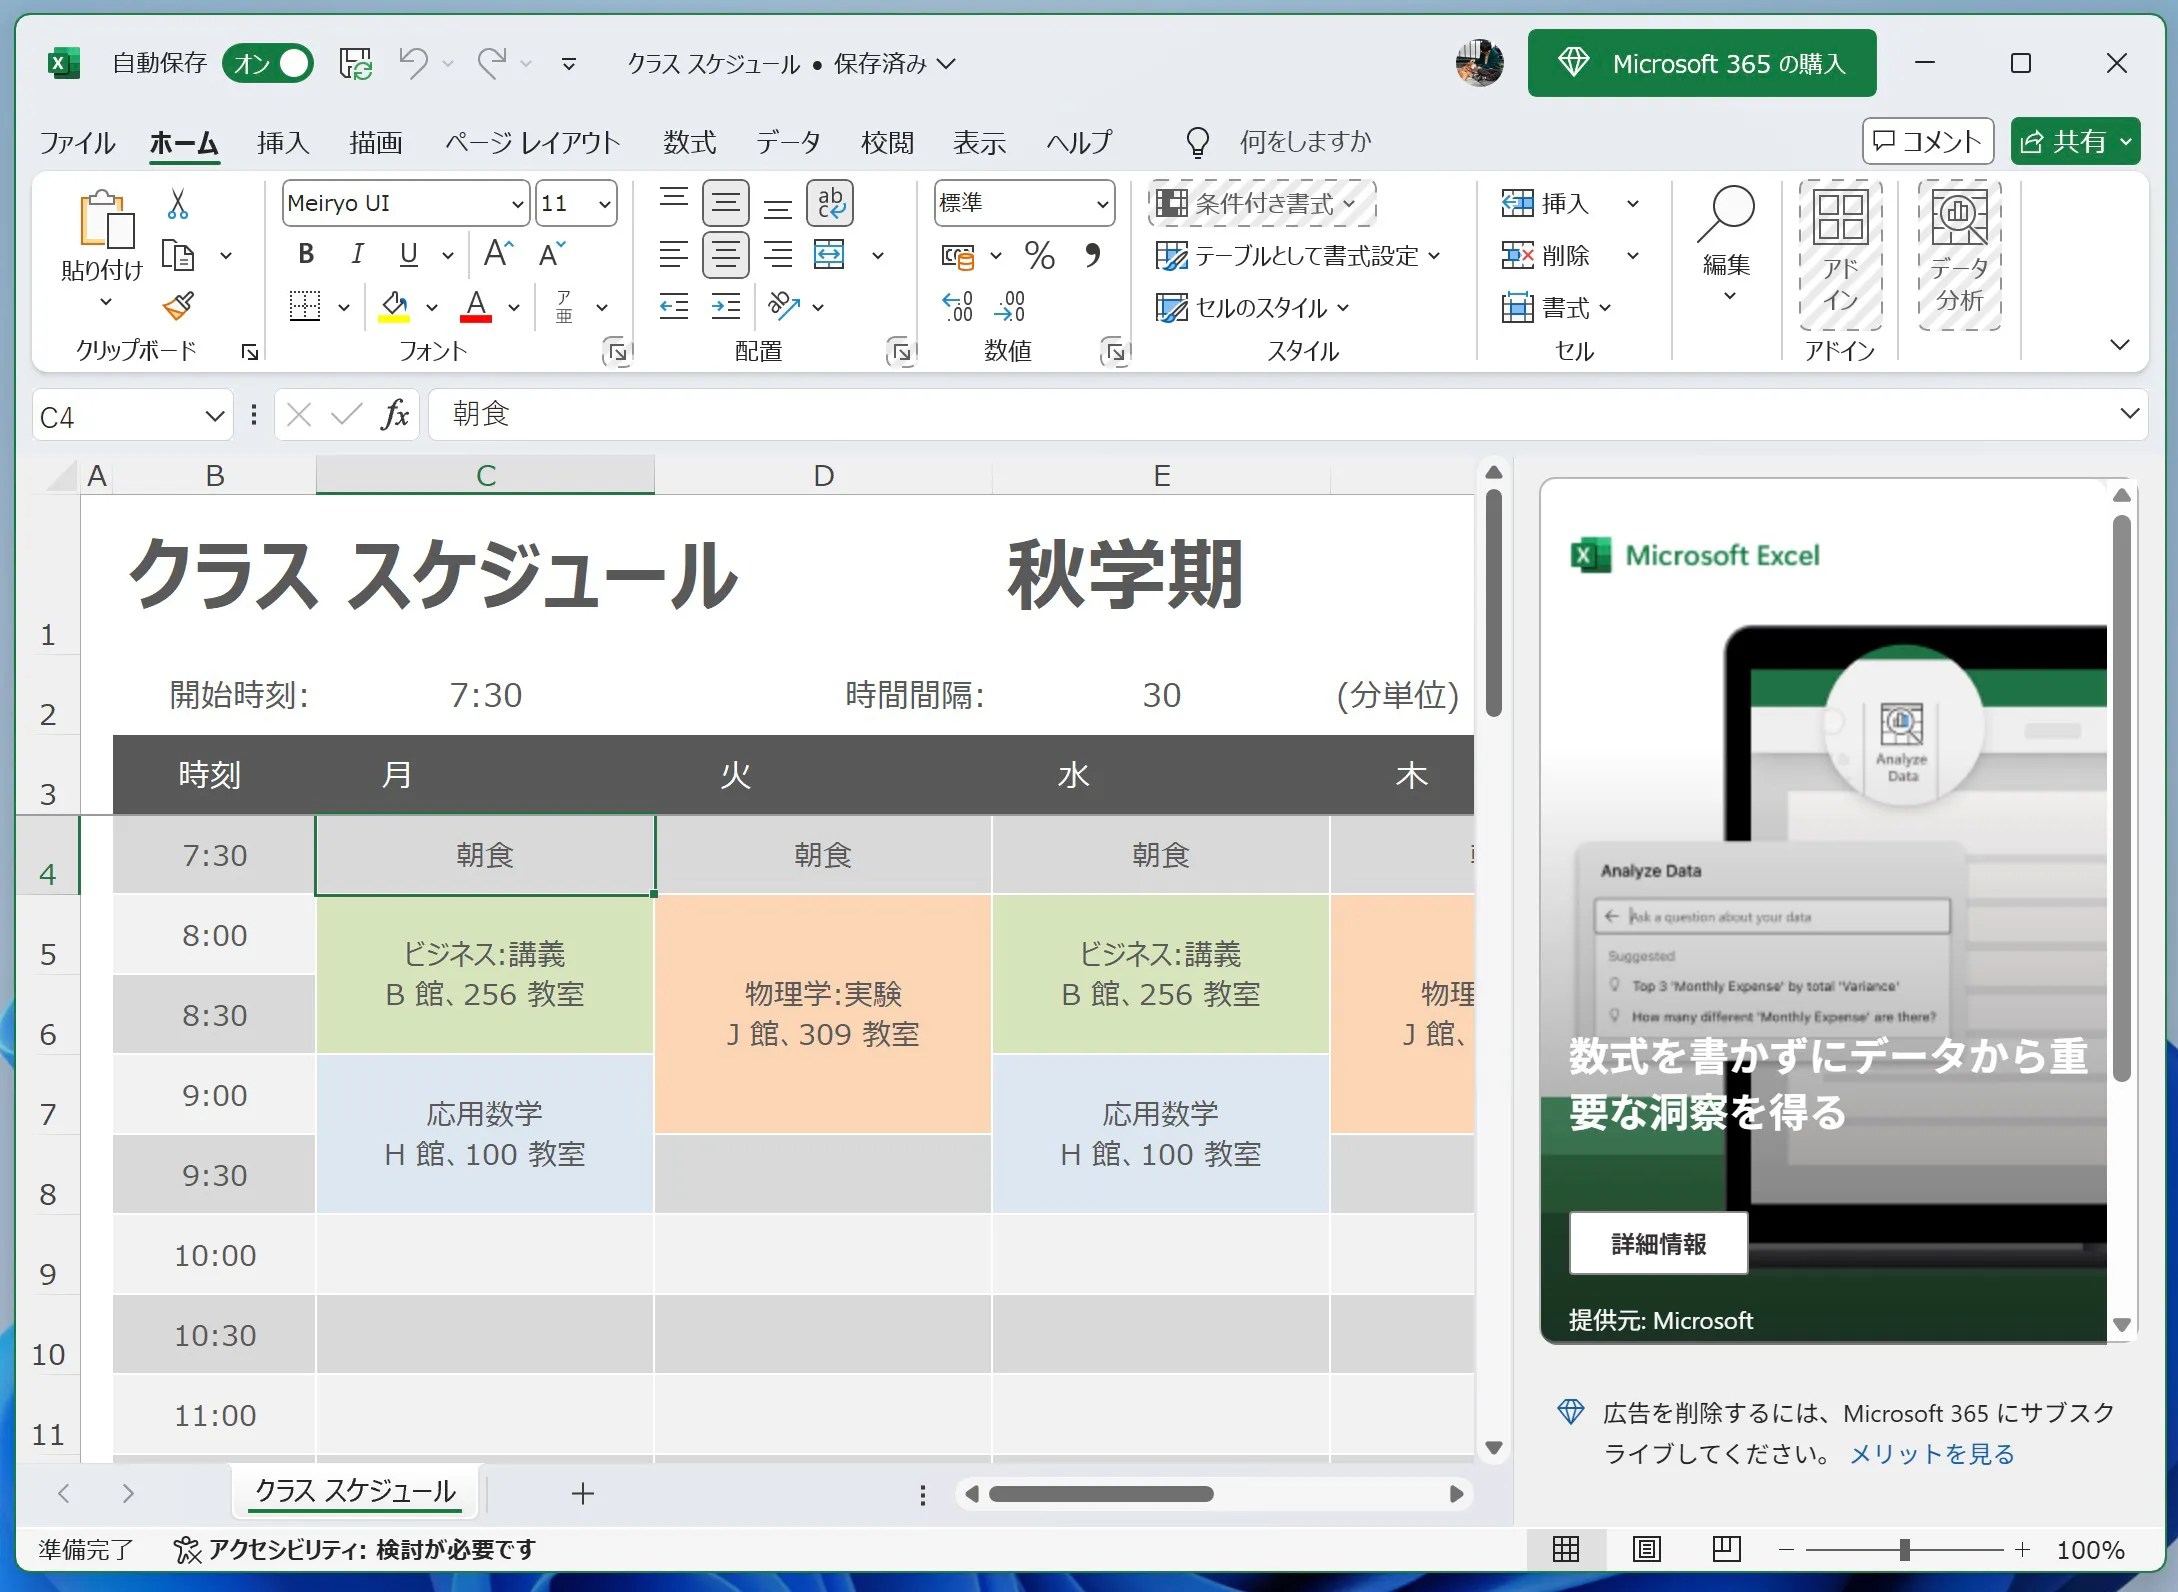Toggle Bold formatting

306,254
